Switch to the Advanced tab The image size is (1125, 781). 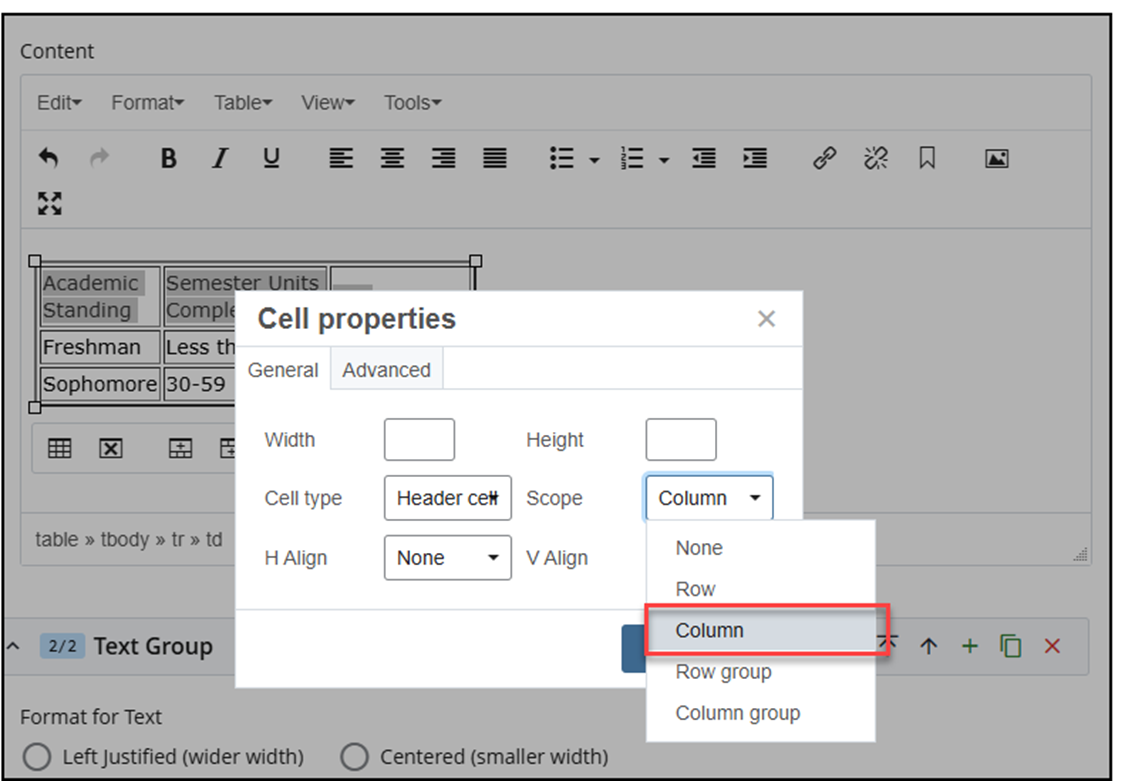[386, 370]
